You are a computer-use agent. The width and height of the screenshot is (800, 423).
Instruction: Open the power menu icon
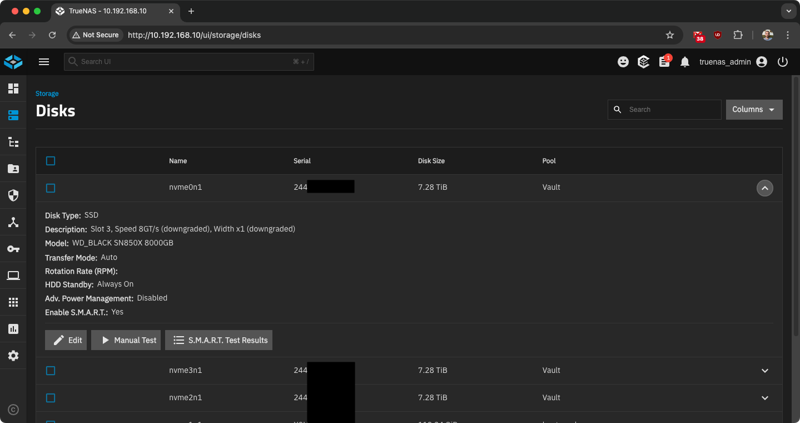pyautogui.click(x=783, y=62)
